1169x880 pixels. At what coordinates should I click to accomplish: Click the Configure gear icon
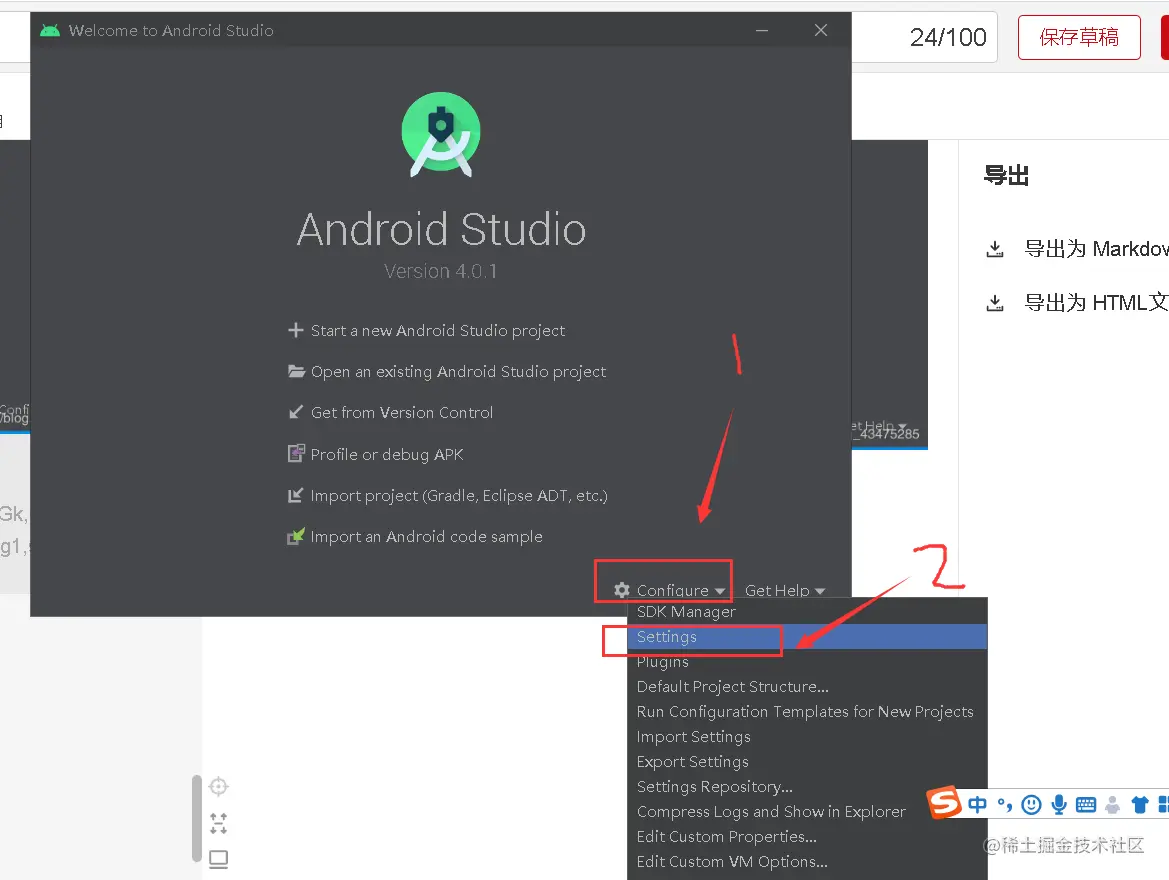622,590
